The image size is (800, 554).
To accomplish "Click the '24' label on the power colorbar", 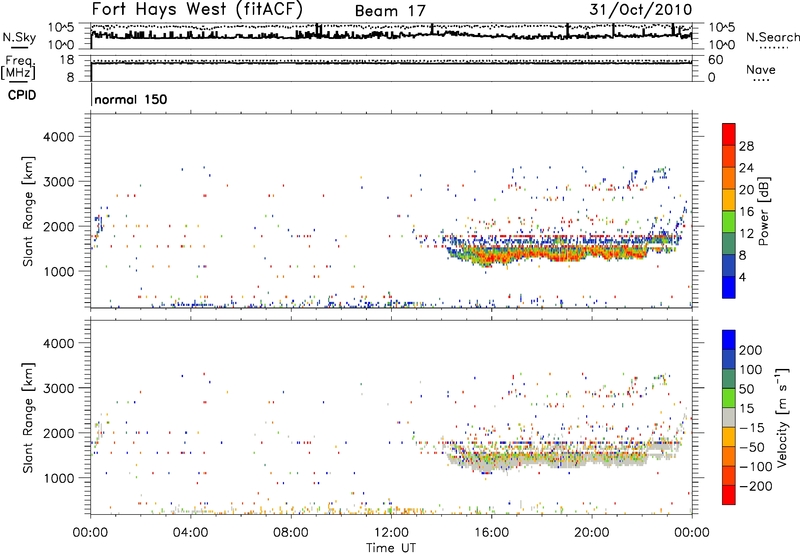I will 746,168.
